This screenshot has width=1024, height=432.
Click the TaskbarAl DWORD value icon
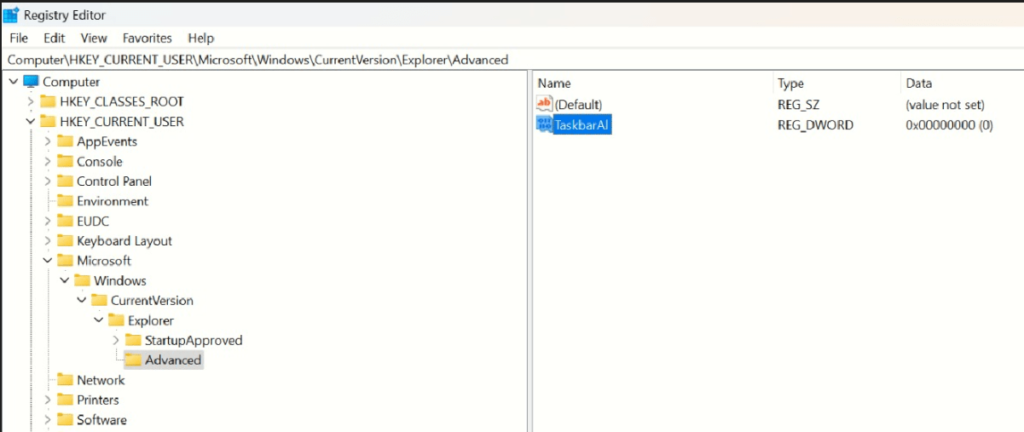(544, 124)
